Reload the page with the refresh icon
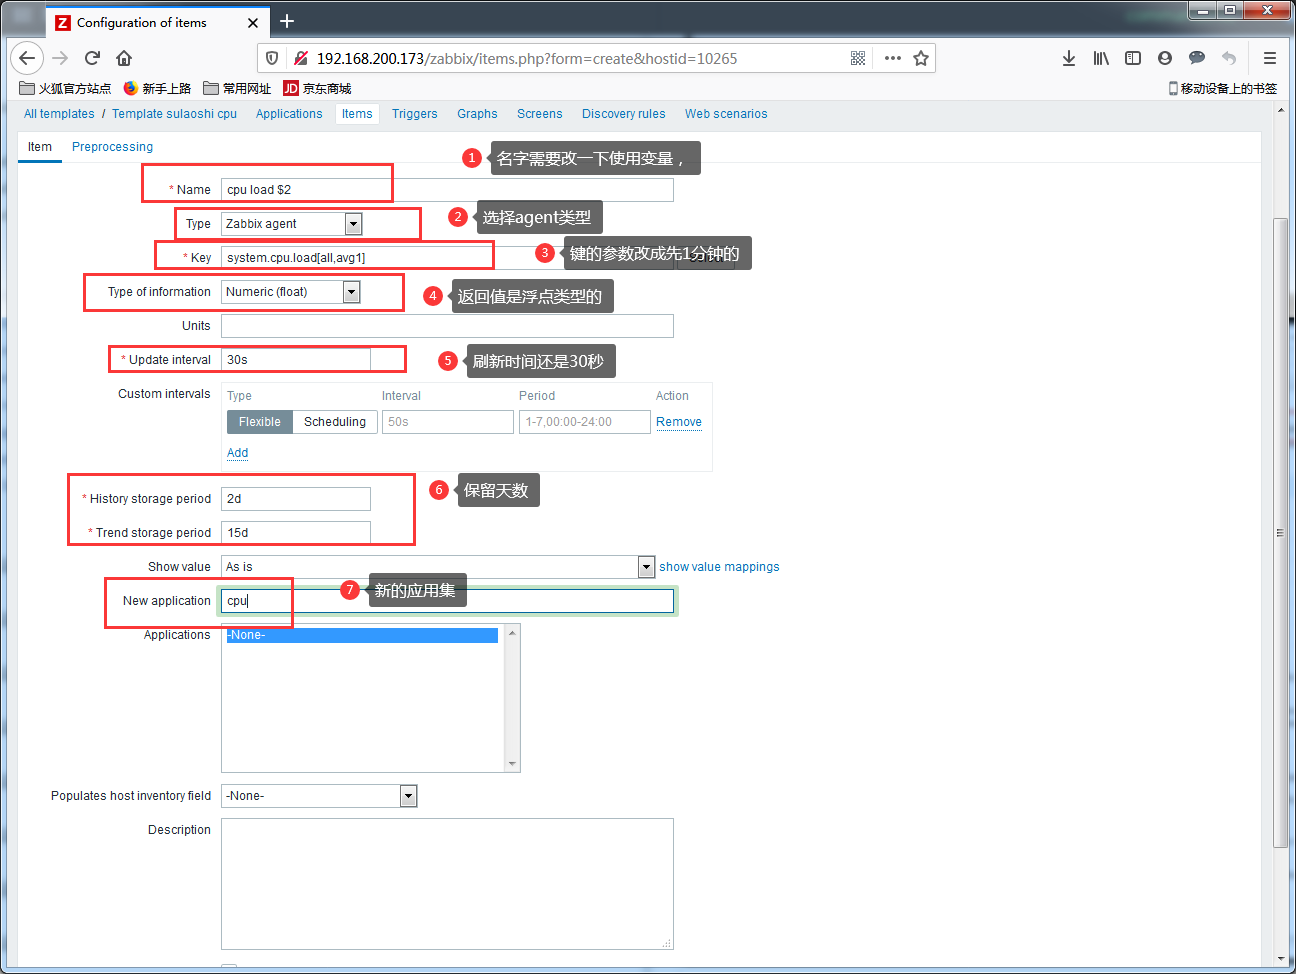 [x=92, y=58]
